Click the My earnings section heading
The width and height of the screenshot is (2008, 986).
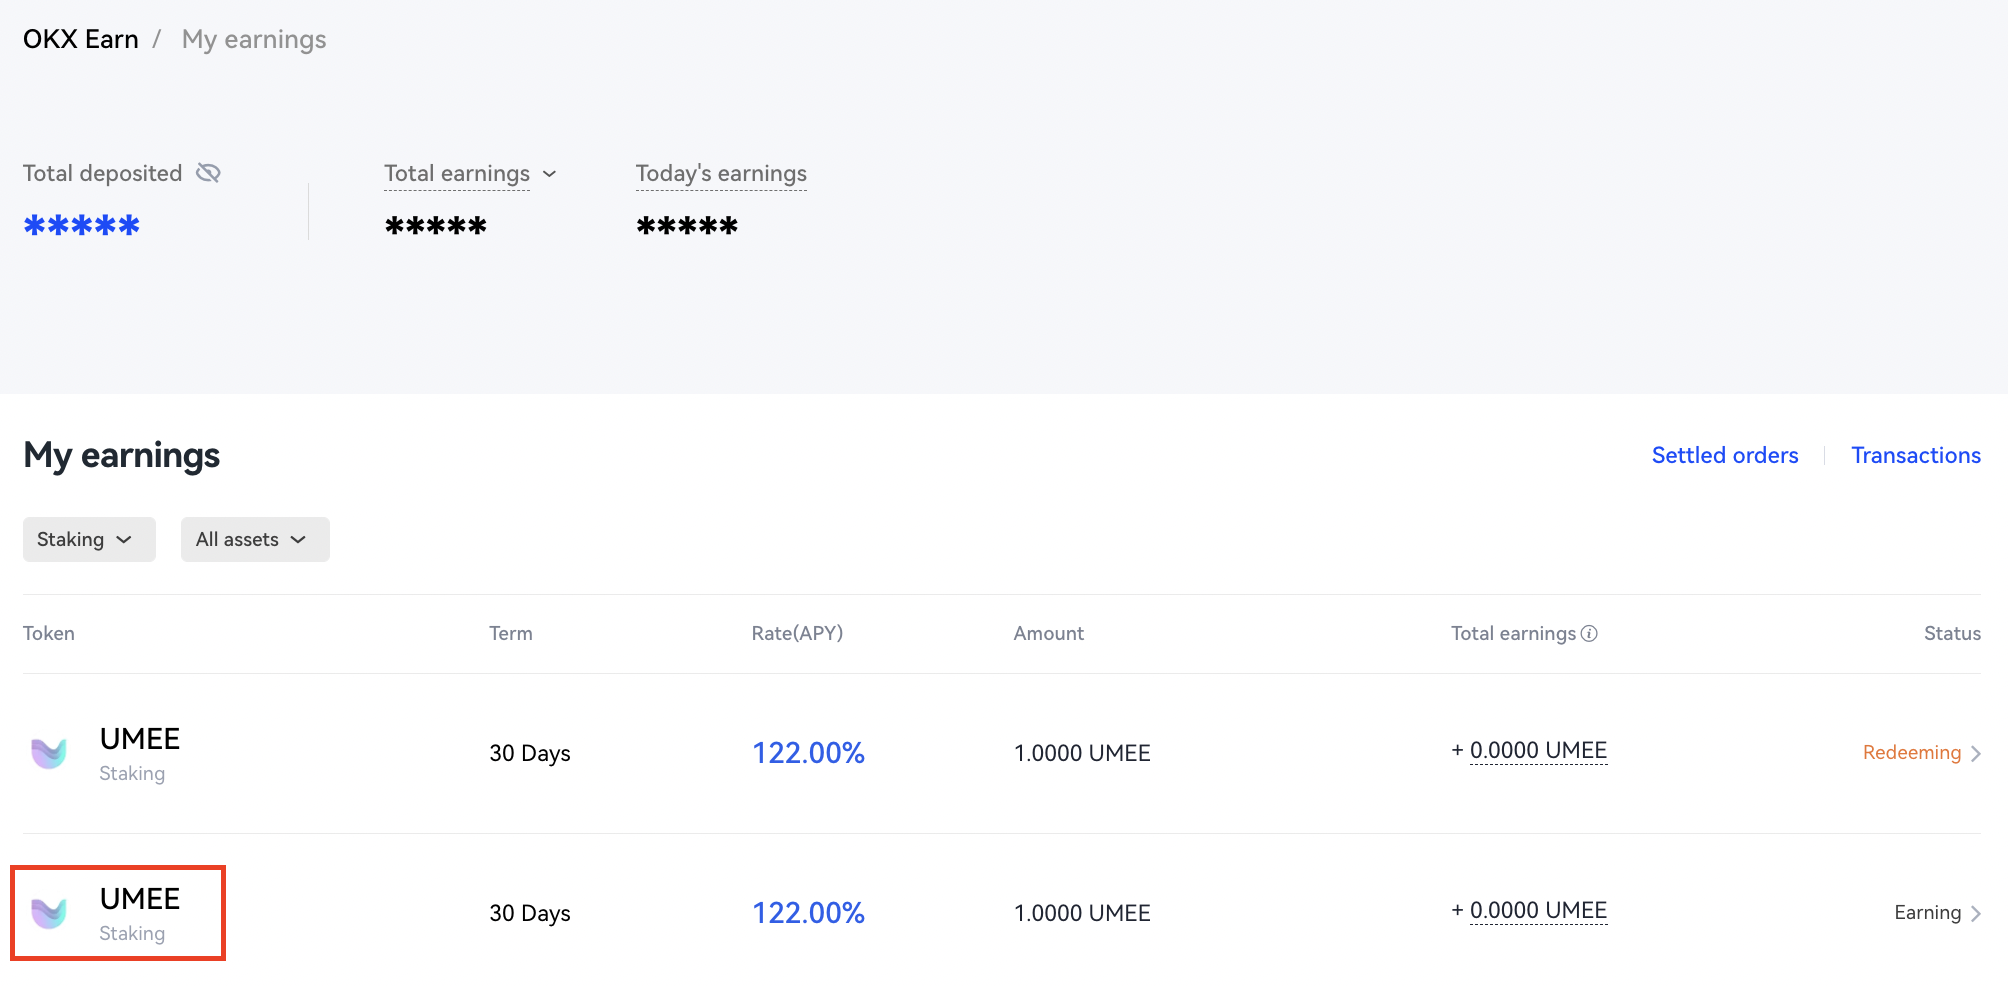point(122,455)
